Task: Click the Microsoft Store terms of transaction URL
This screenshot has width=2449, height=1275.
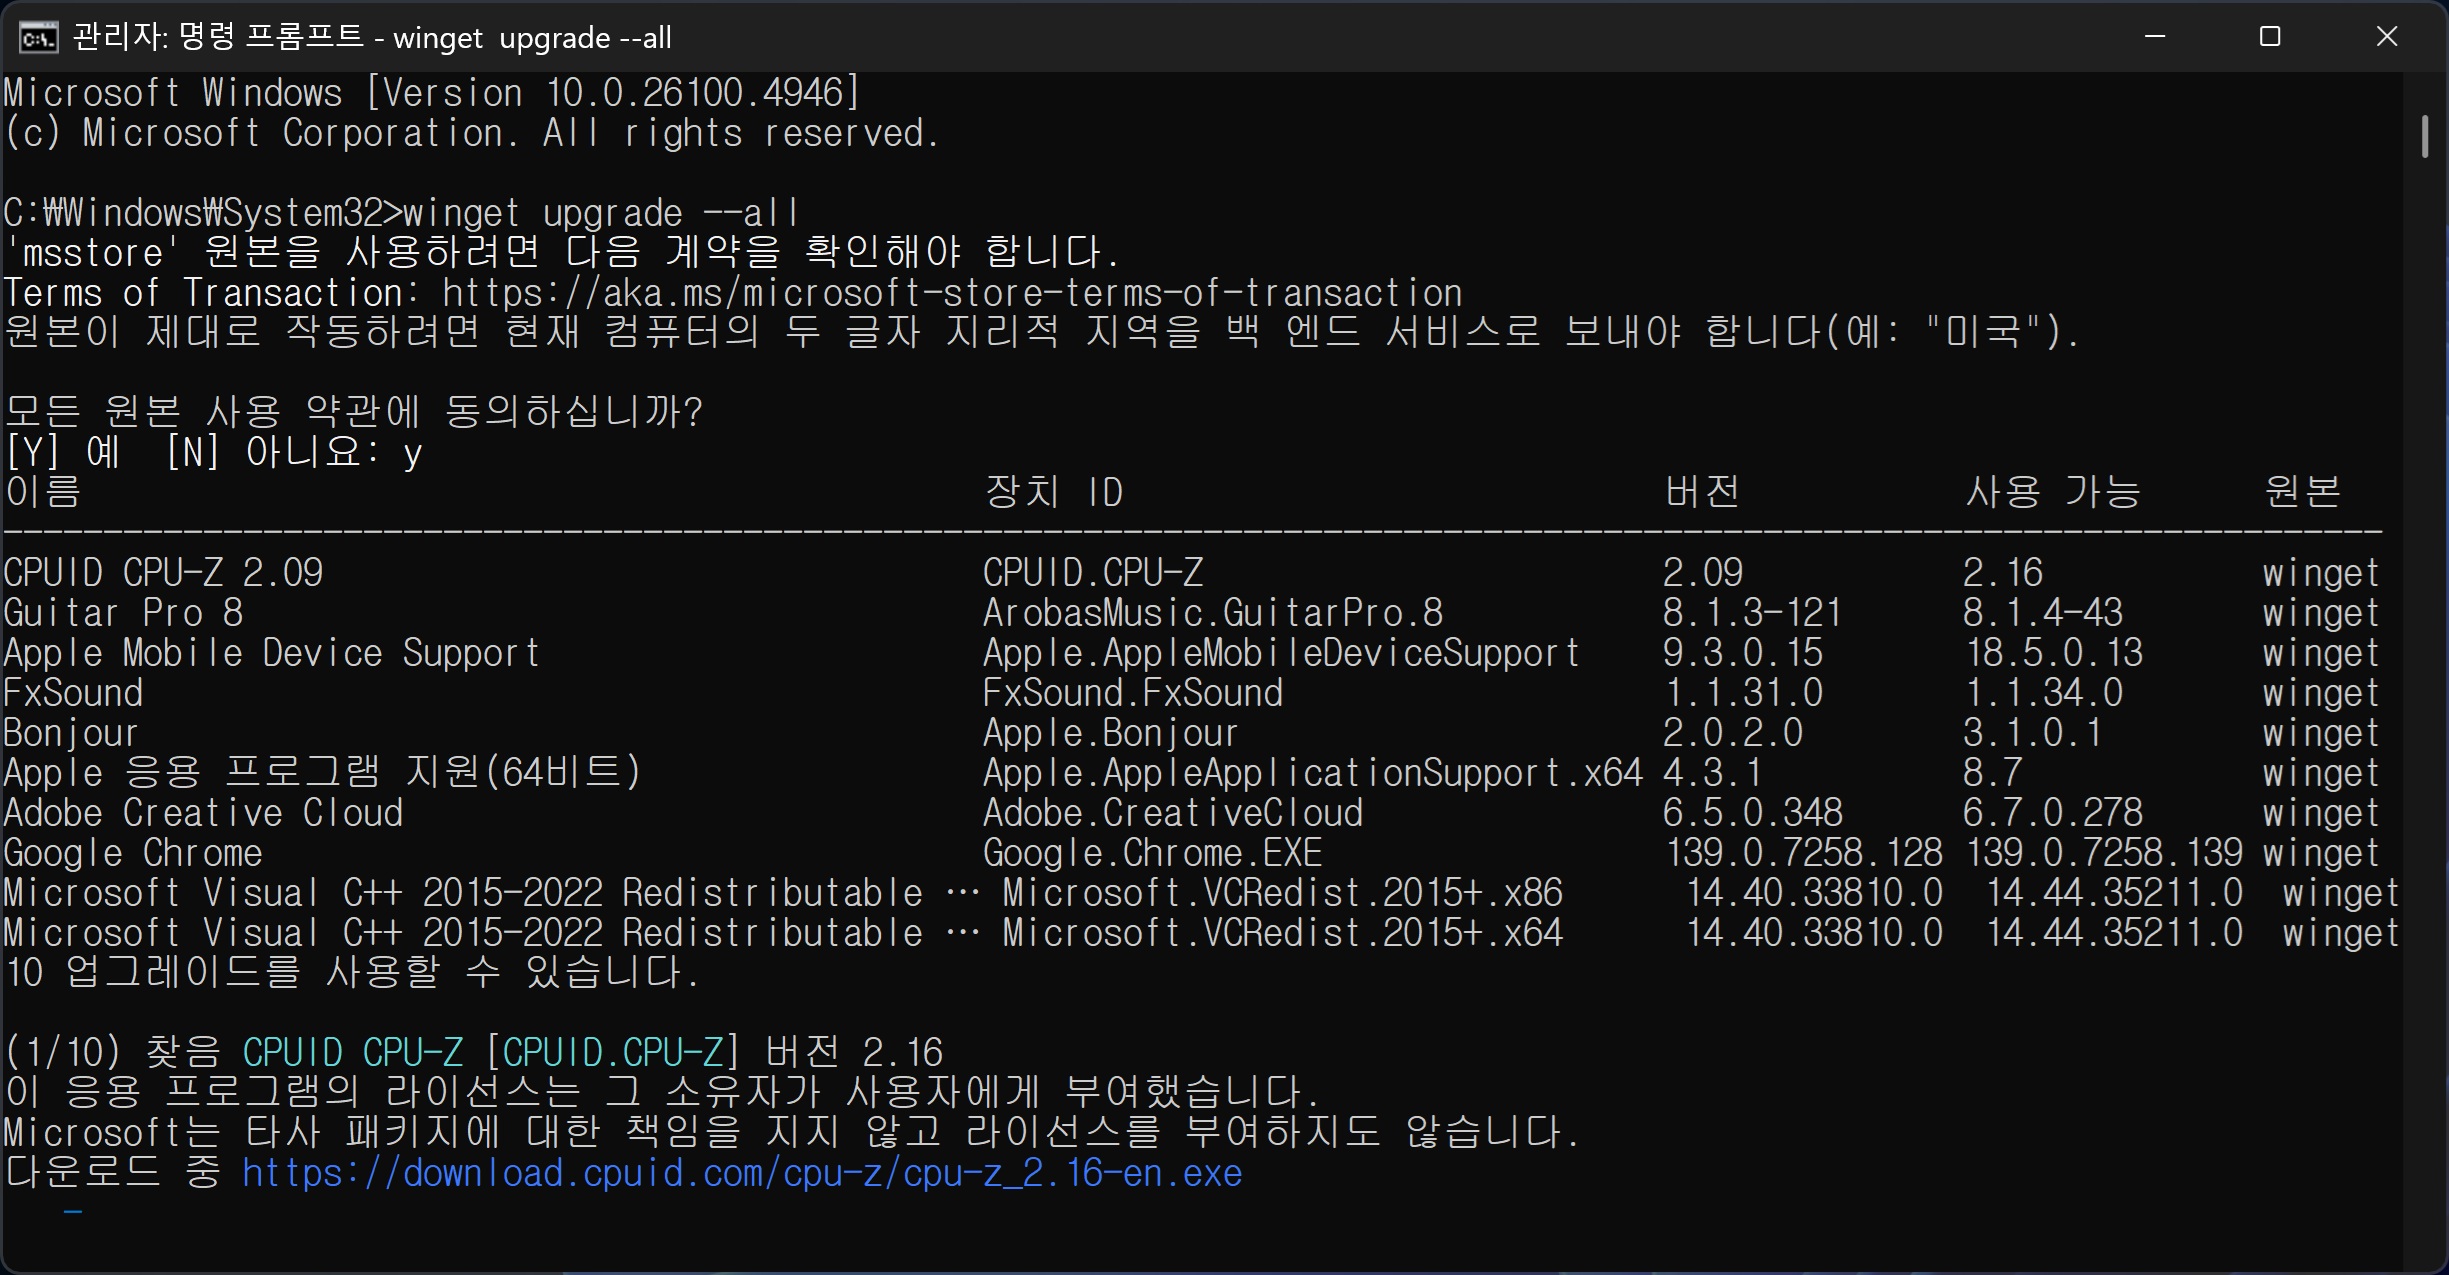Action: click(951, 293)
